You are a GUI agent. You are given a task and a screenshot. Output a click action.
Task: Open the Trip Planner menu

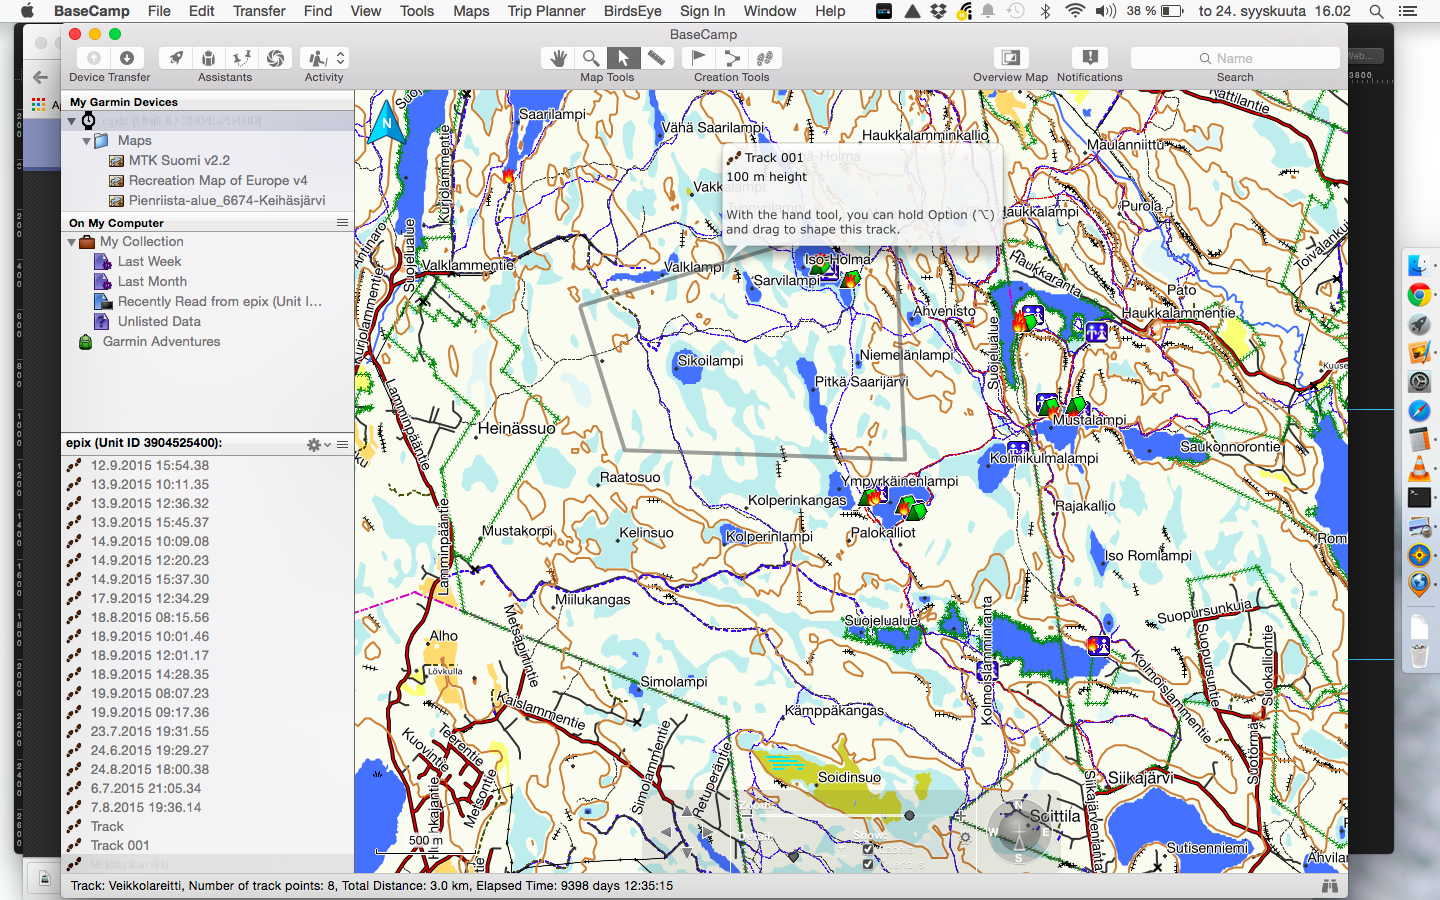coord(546,11)
